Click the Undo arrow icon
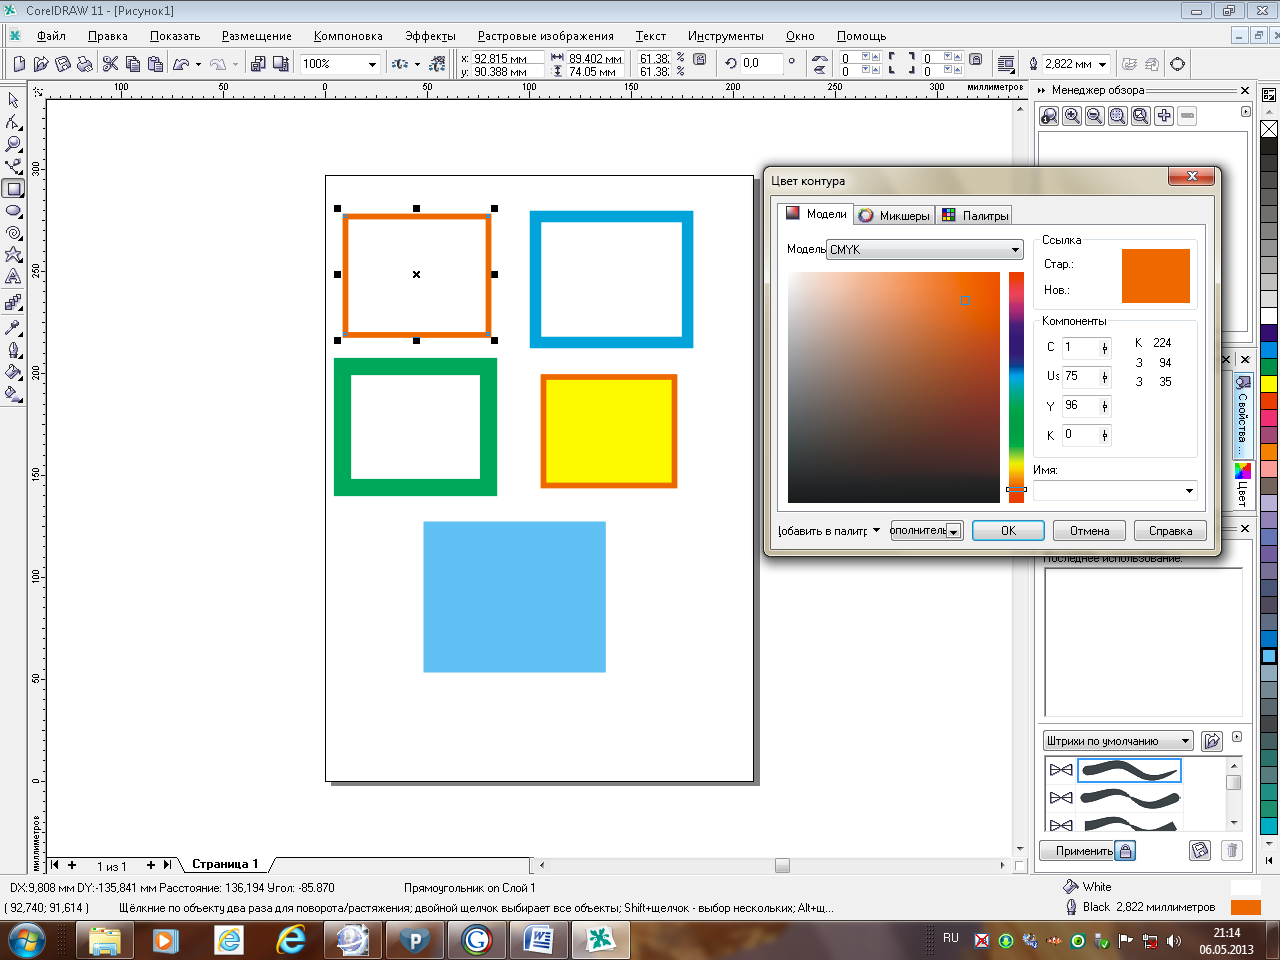 [x=181, y=64]
